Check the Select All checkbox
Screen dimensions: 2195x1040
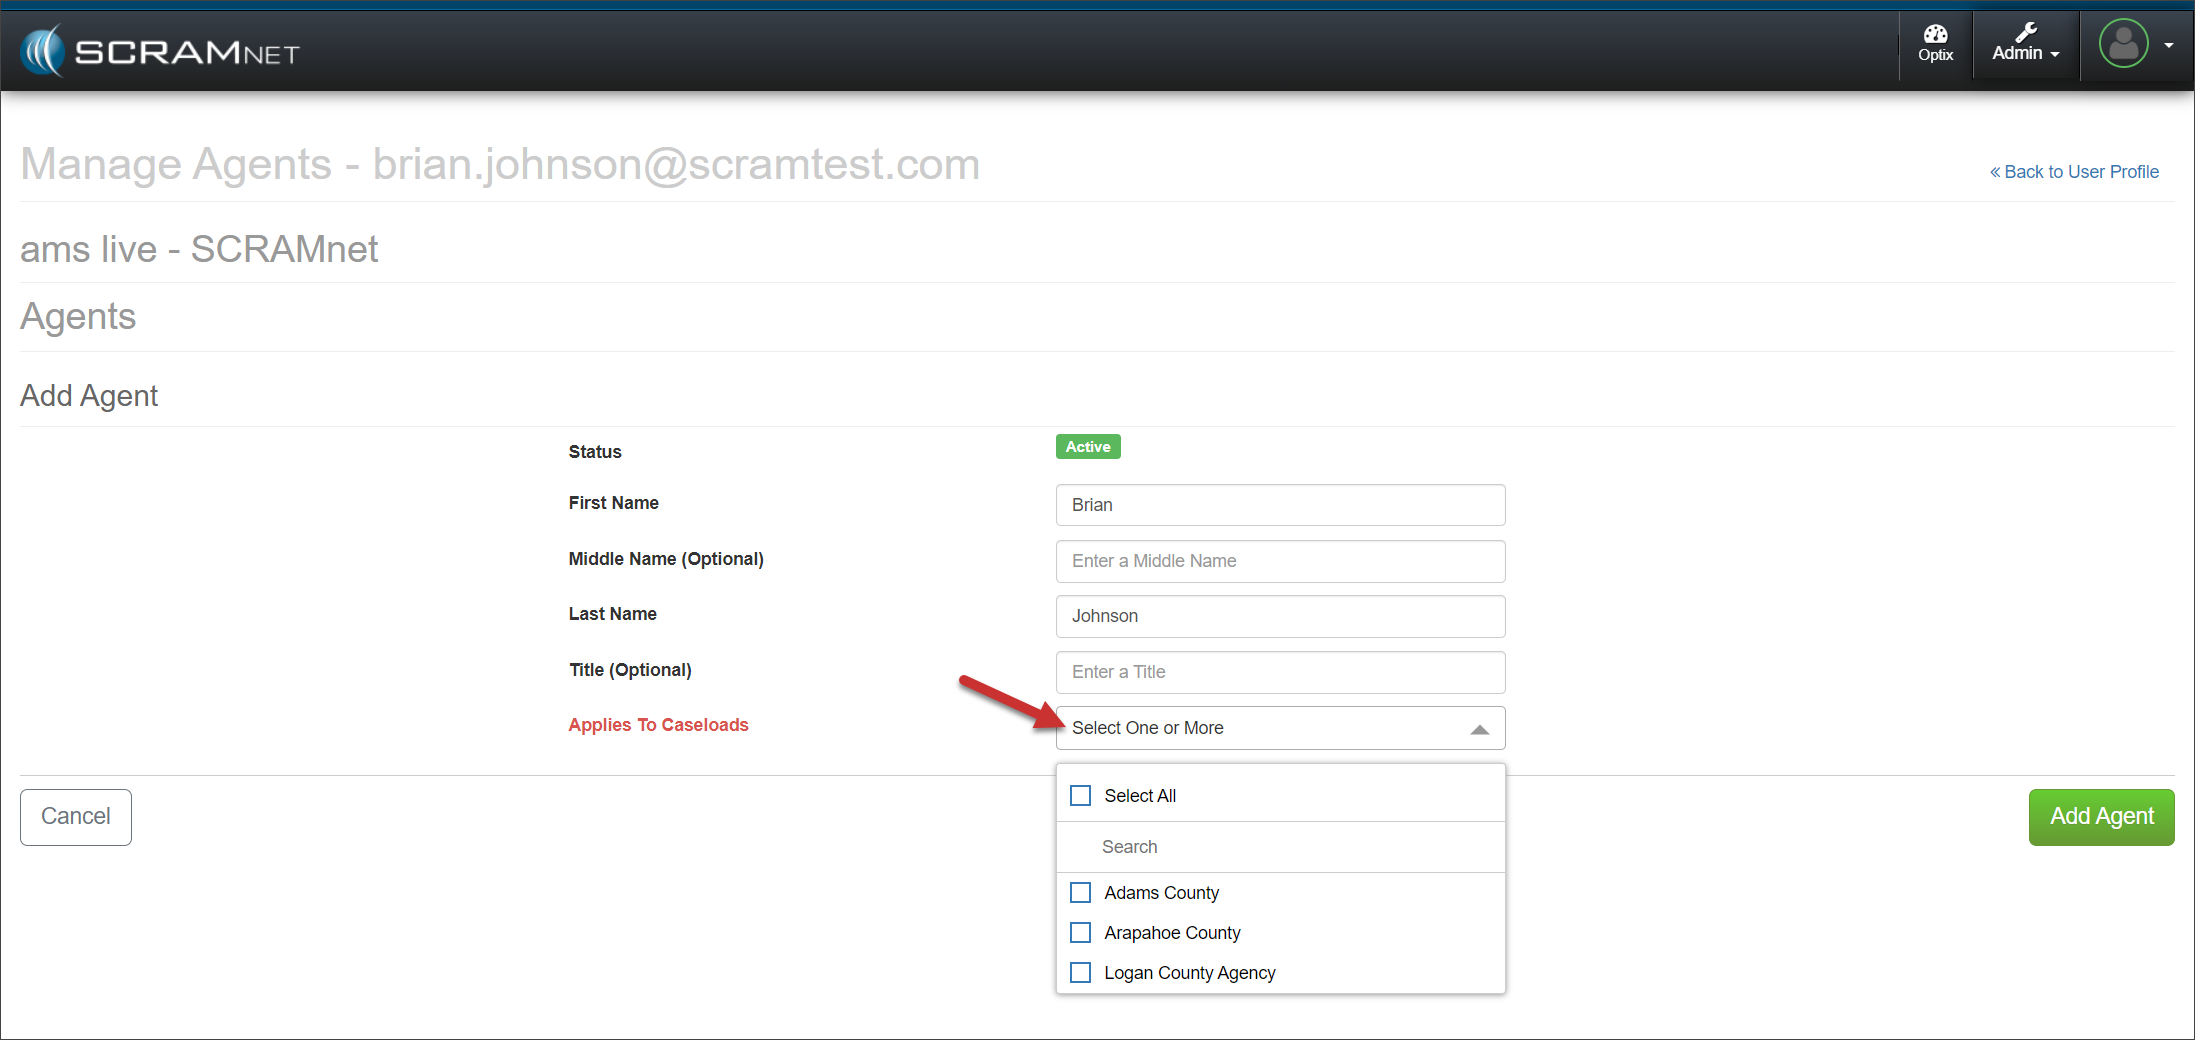[x=1081, y=796]
